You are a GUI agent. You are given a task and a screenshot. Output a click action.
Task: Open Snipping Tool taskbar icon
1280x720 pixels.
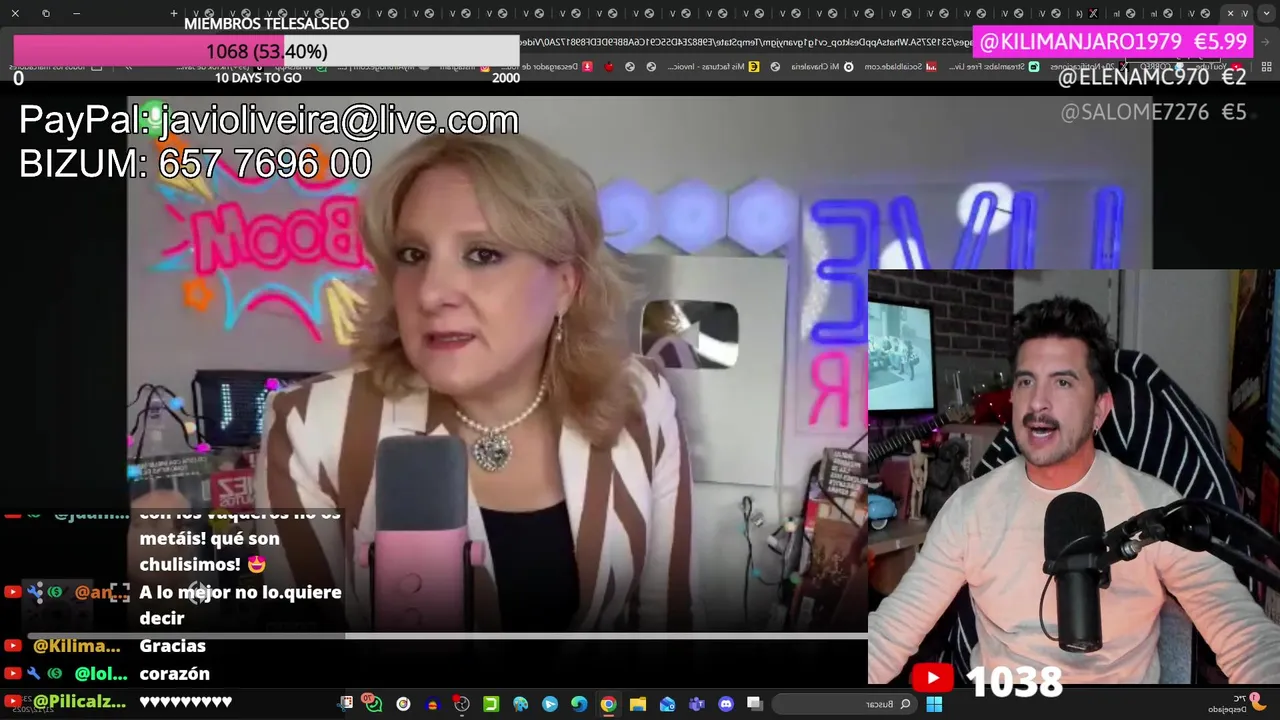(x=345, y=703)
